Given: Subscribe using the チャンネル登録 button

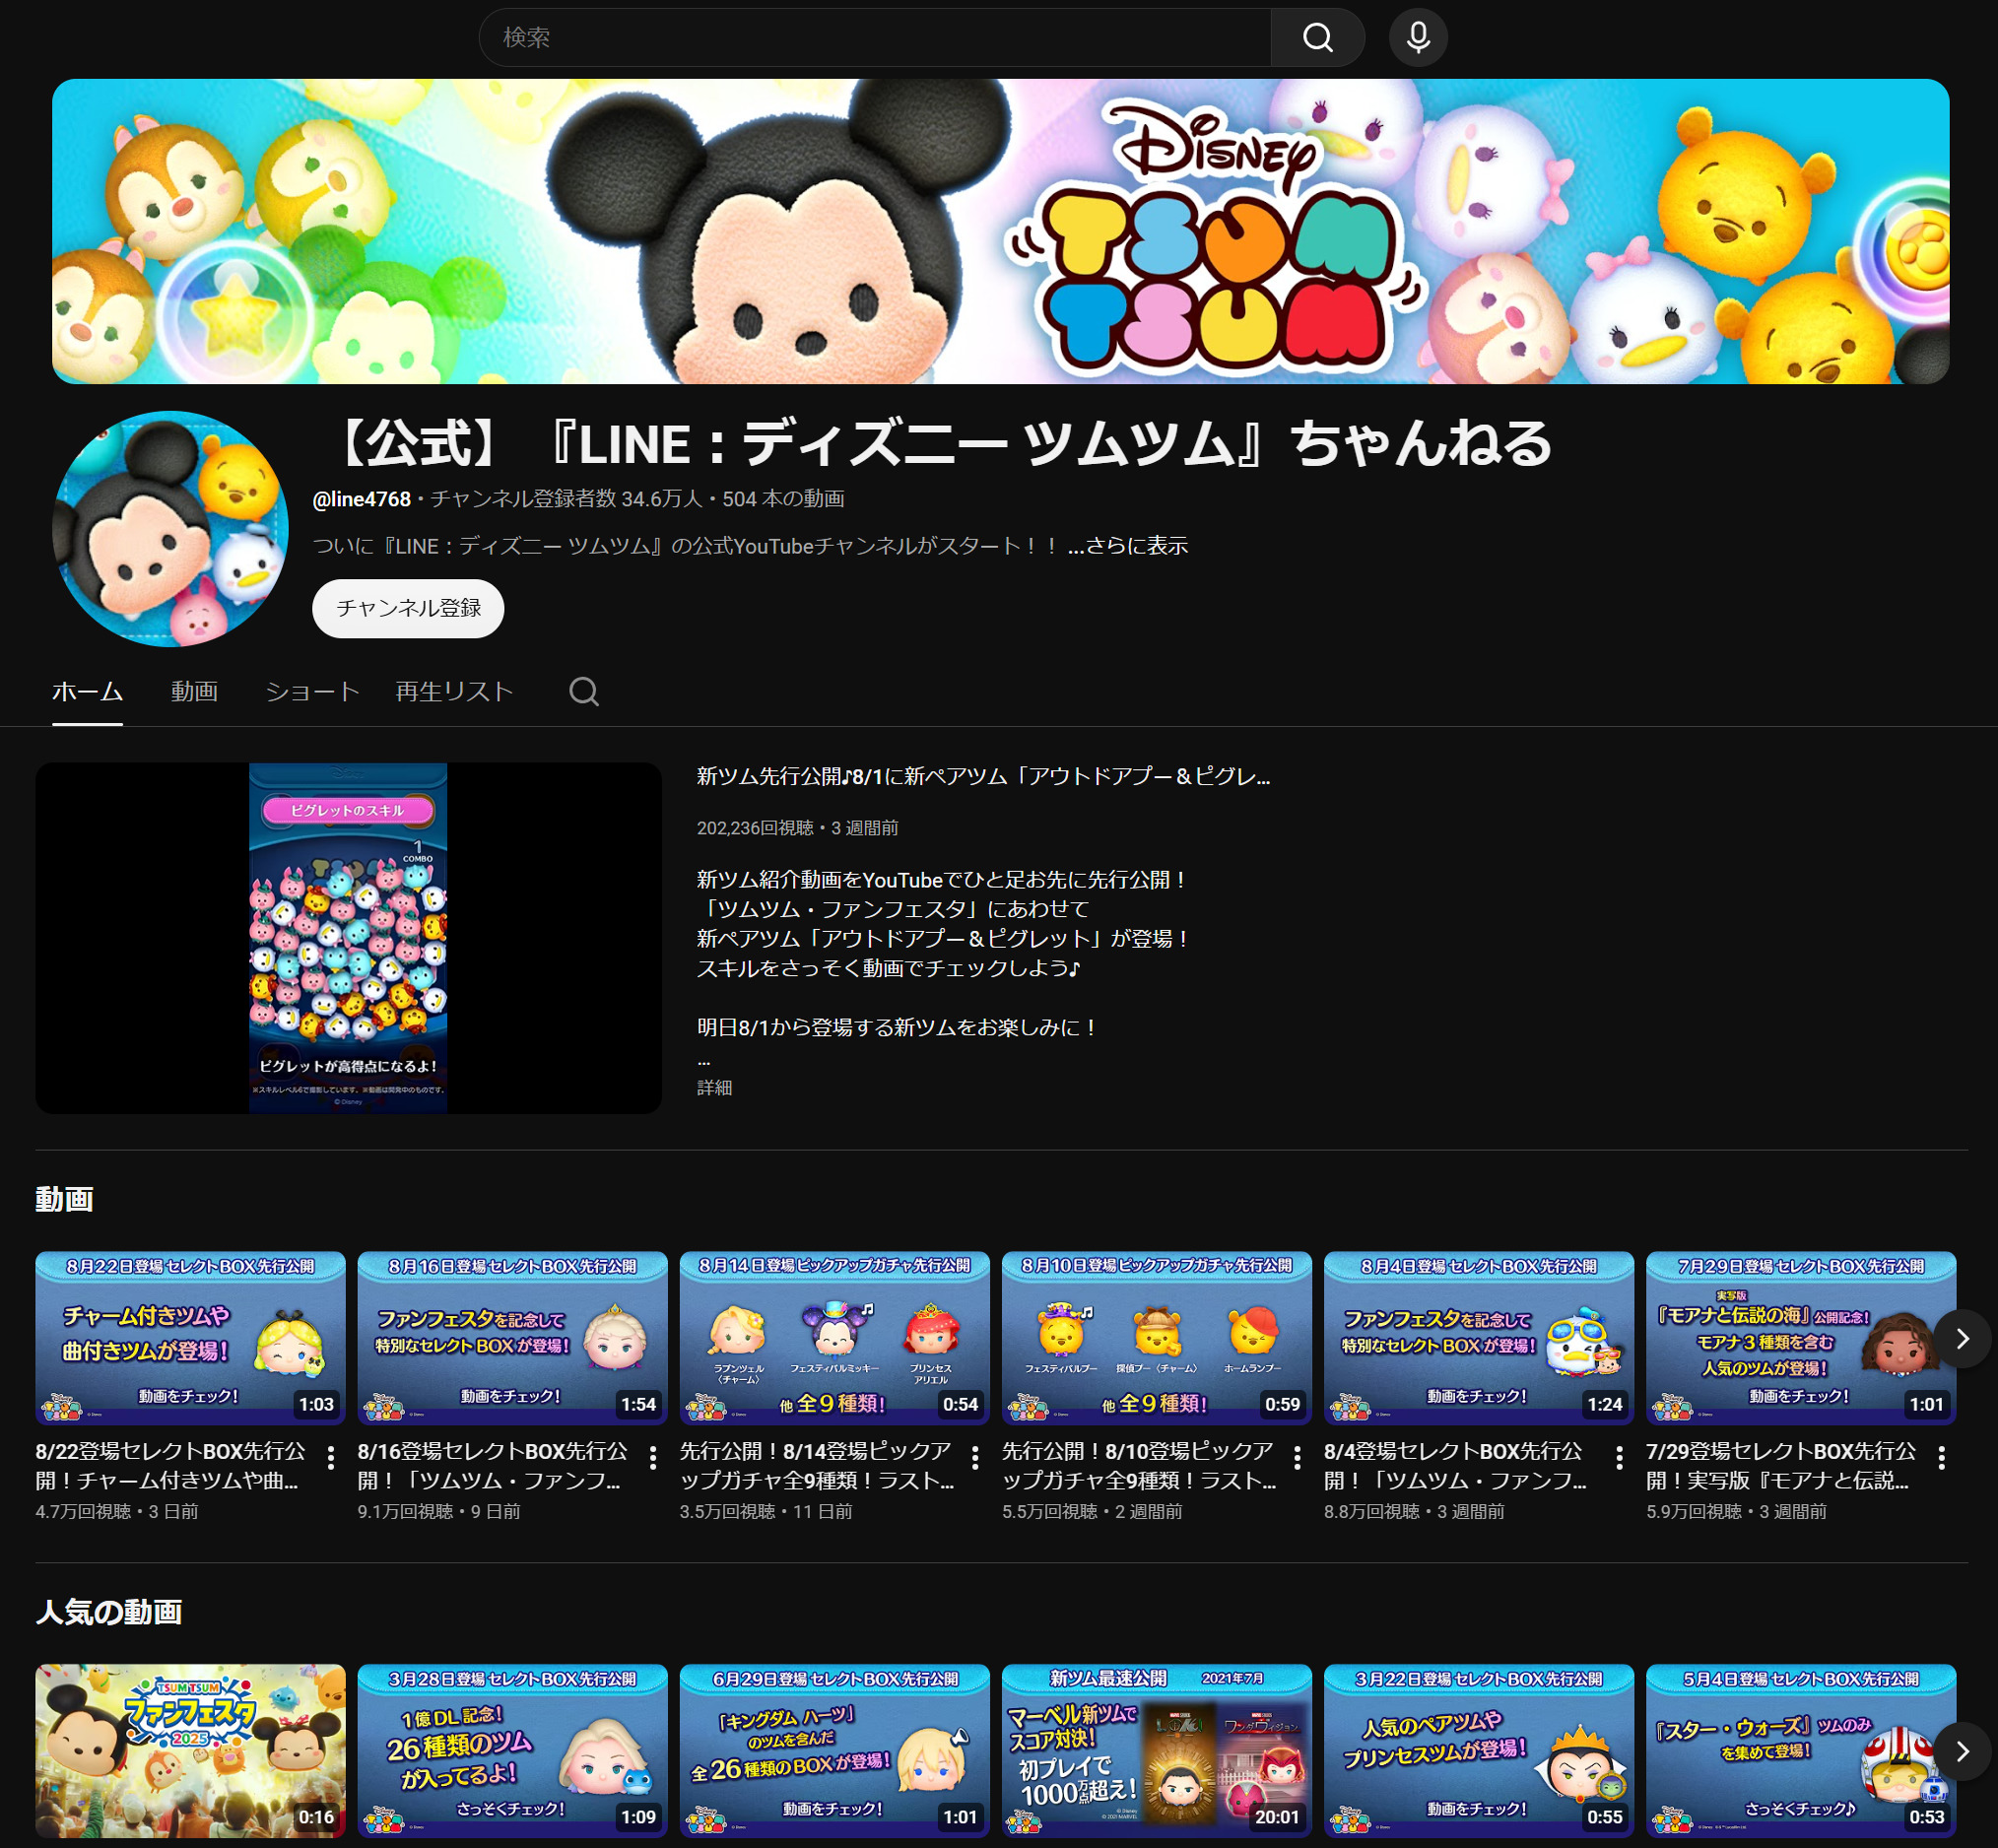Looking at the screenshot, I should (x=408, y=608).
